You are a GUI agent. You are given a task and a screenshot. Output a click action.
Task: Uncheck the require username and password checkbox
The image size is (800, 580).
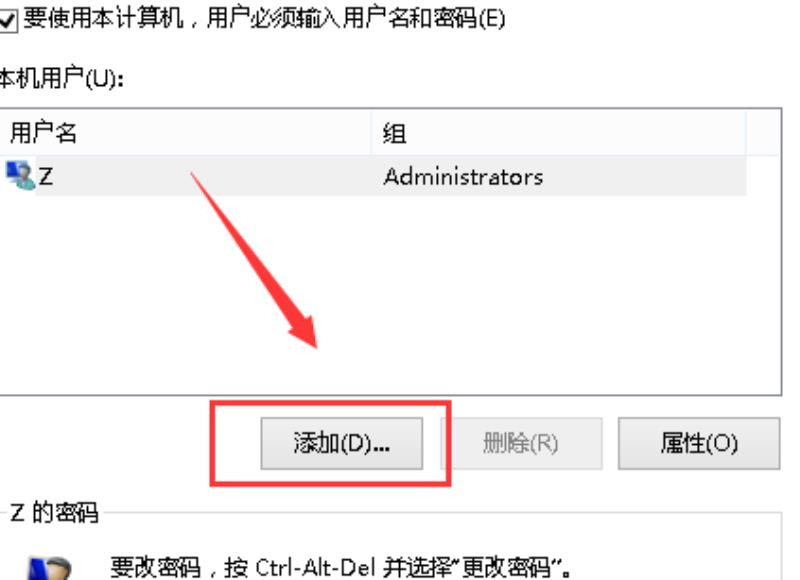(x=7, y=21)
